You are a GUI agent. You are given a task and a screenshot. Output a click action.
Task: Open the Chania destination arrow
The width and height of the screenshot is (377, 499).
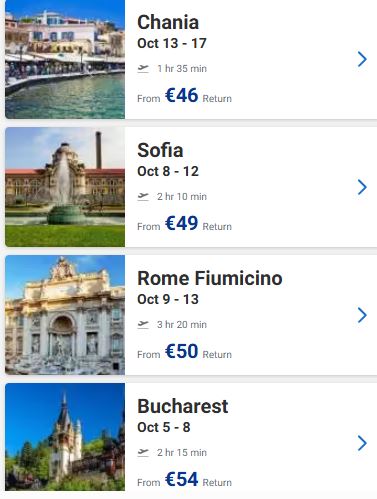tap(362, 59)
